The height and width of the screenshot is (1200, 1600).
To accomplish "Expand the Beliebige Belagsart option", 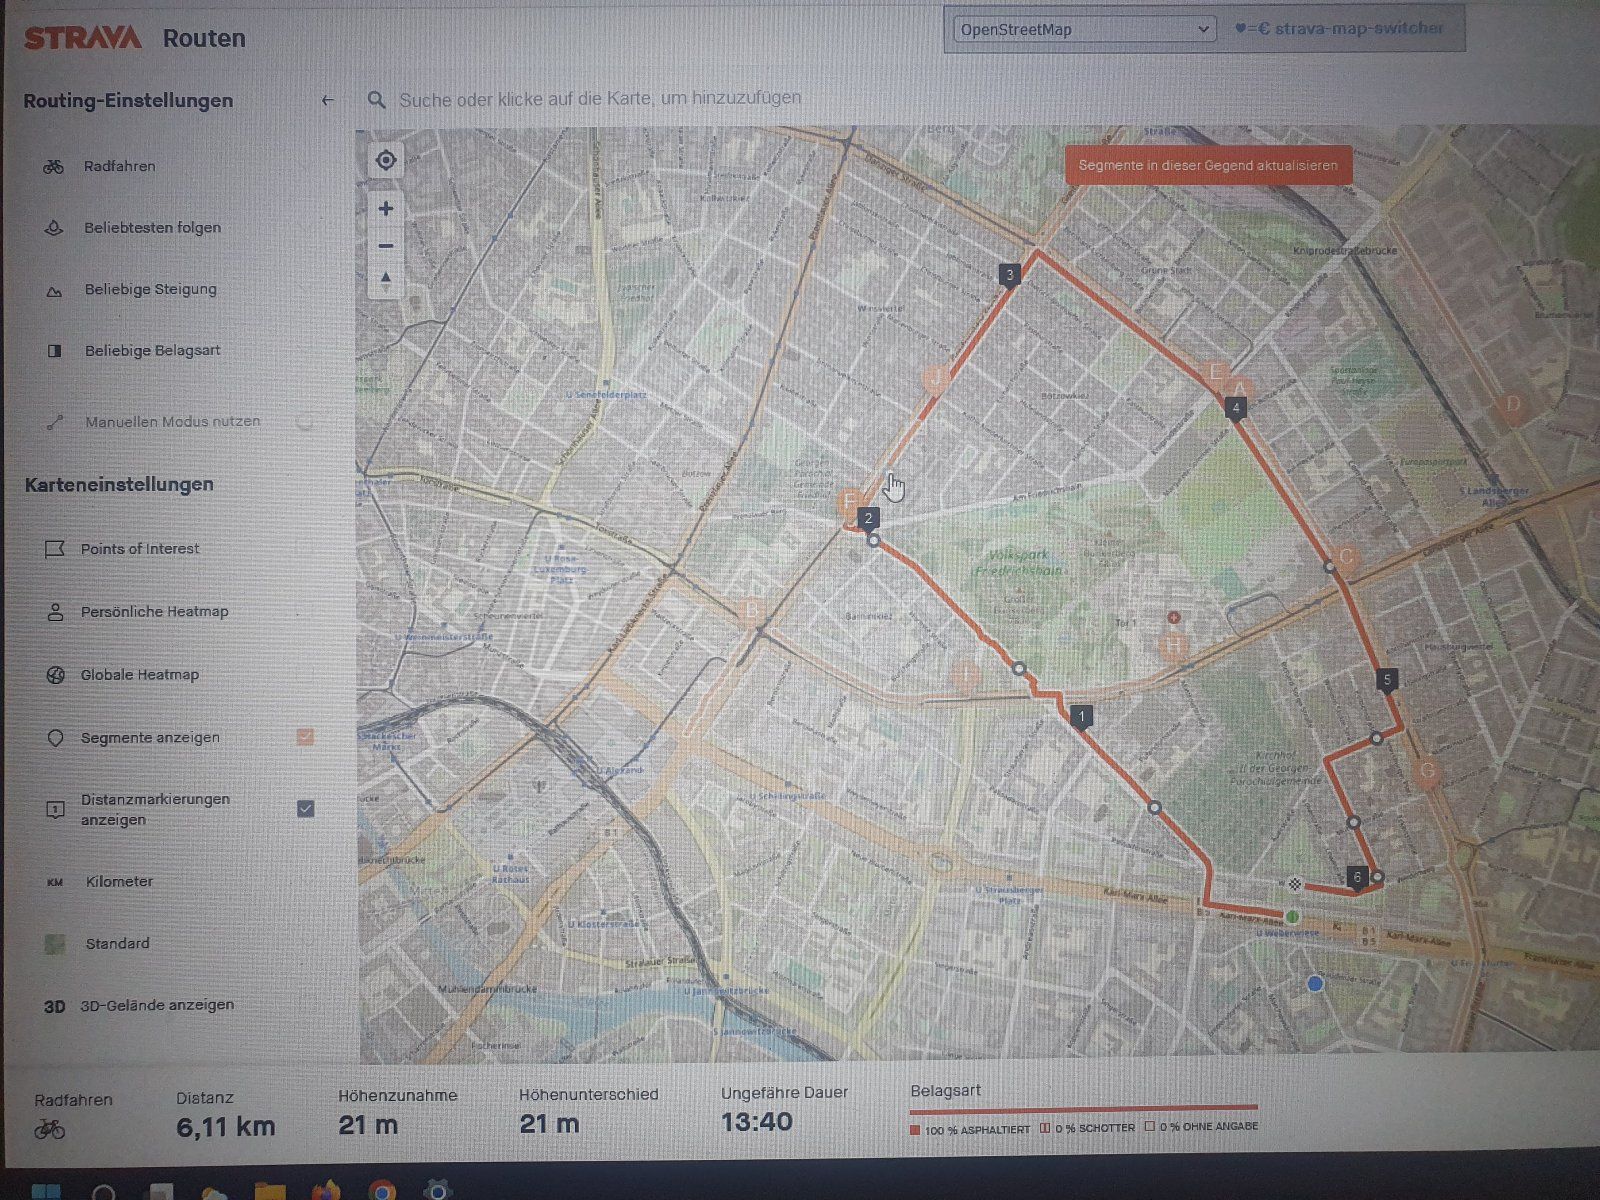I will point(152,351).
